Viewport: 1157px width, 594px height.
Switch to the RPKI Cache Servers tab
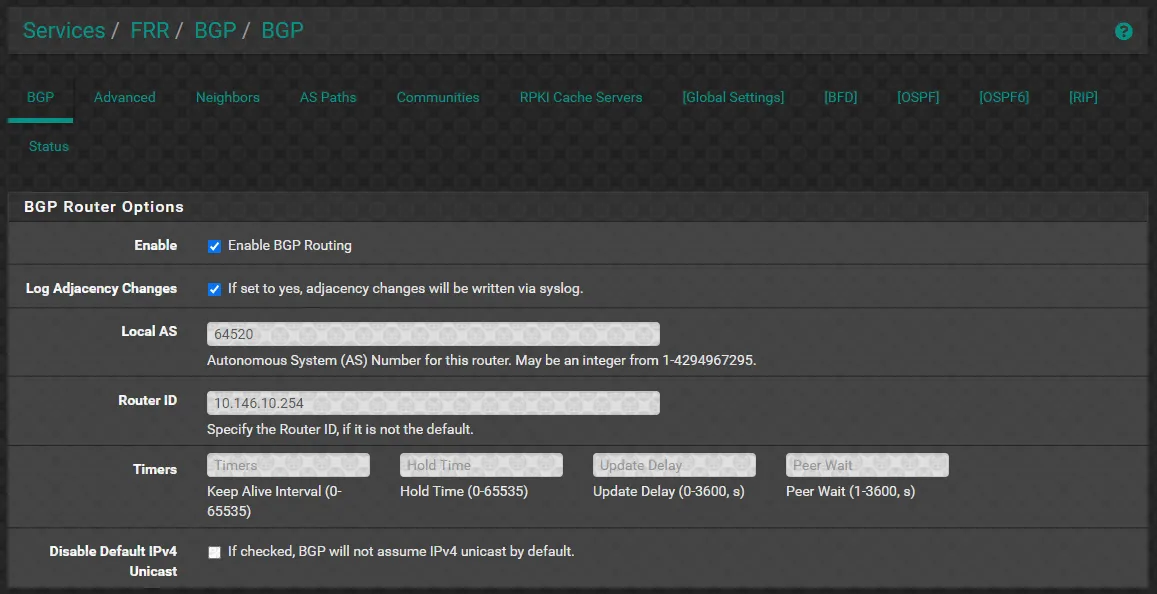click(x=581, y=97)
